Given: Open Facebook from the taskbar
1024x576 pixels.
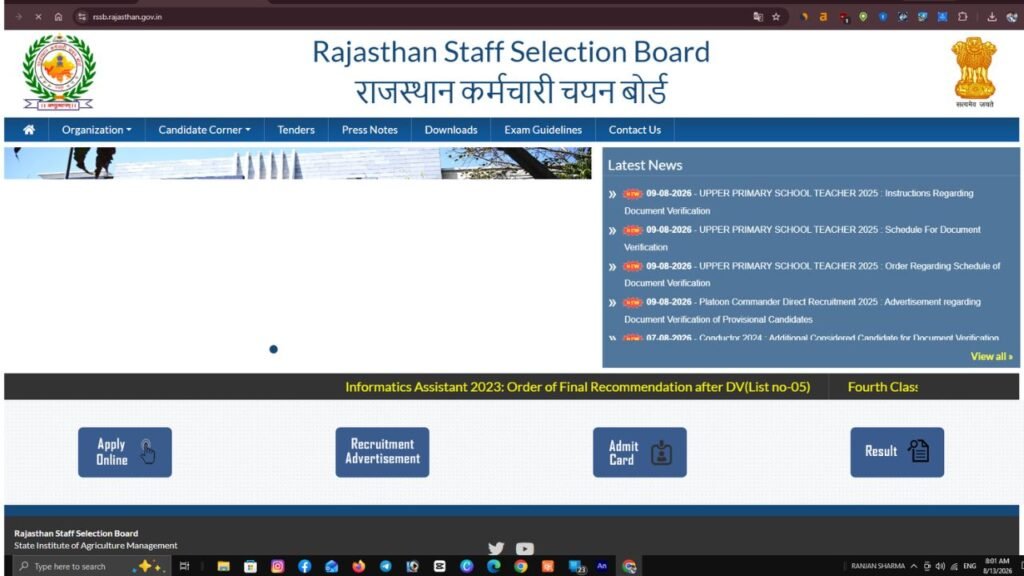Looking at the screenshot, I should tap(304, 566).
